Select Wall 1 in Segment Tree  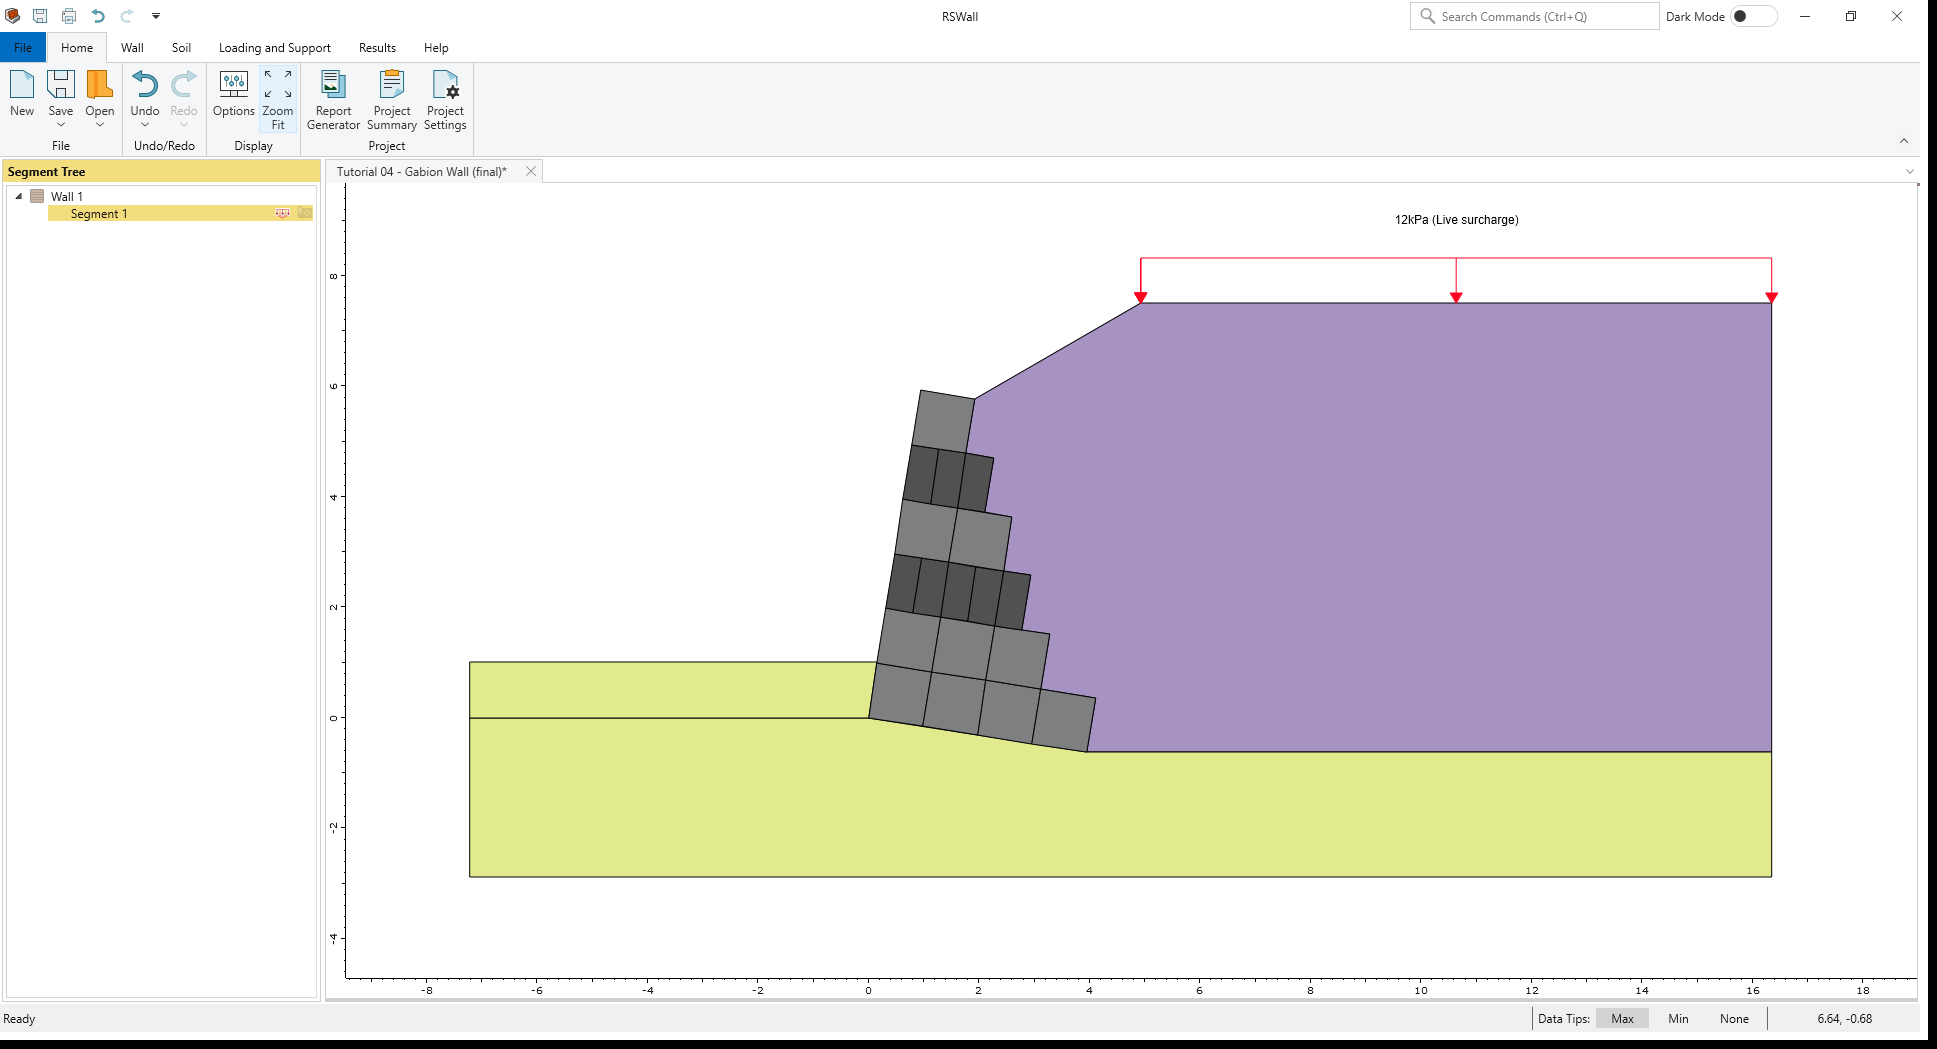67,197
